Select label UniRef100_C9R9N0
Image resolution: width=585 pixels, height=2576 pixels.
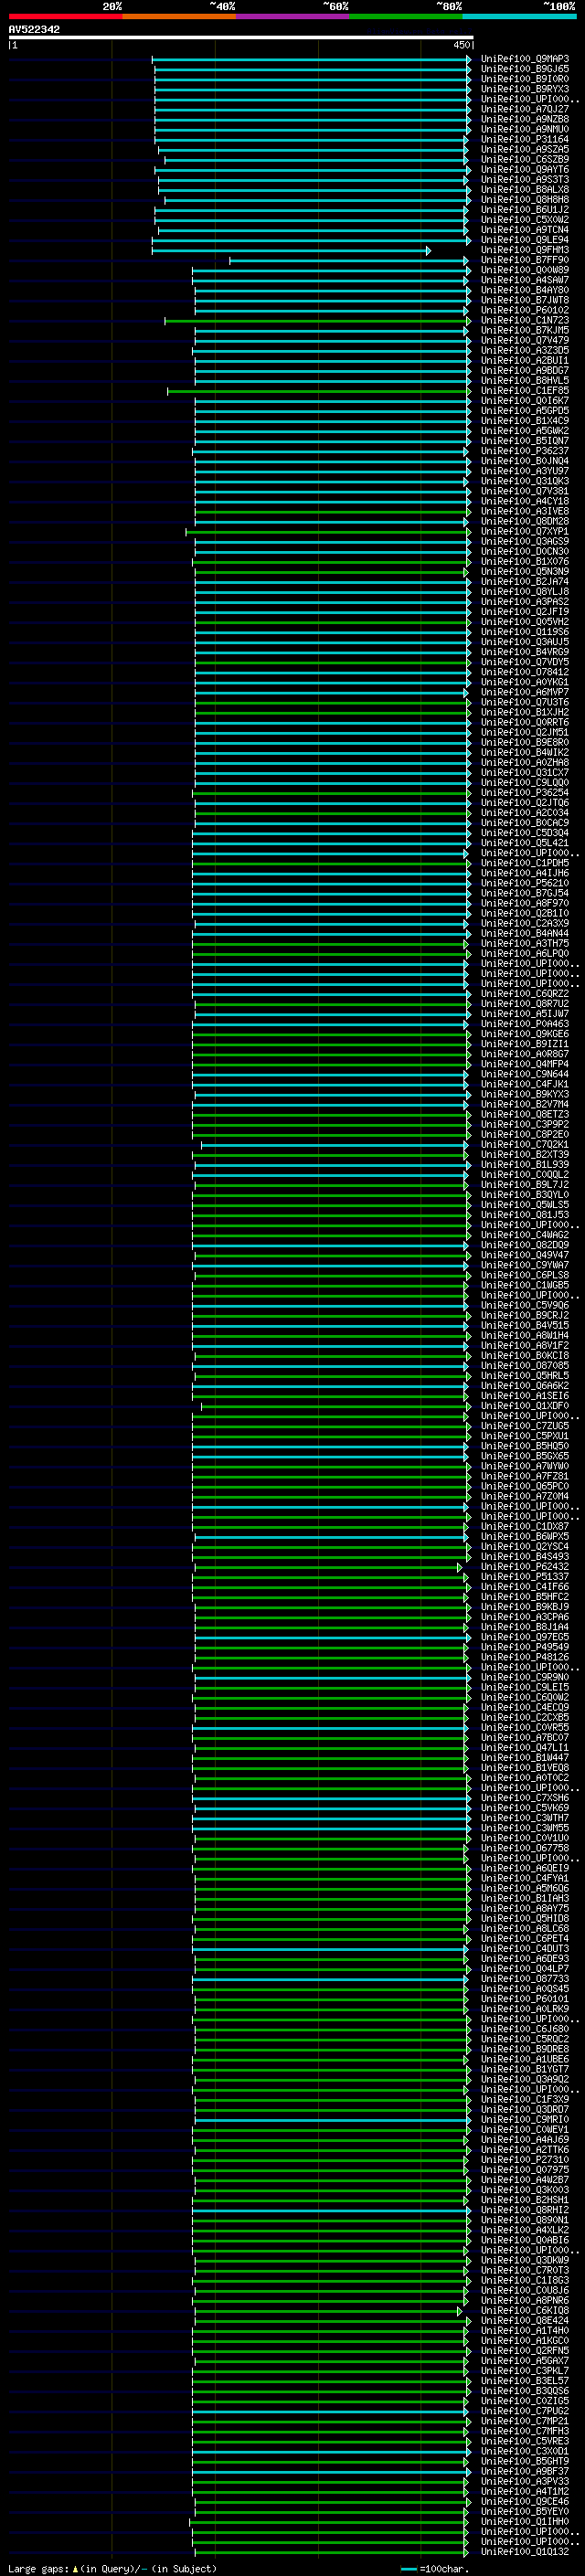click(x=524, y=1678)
